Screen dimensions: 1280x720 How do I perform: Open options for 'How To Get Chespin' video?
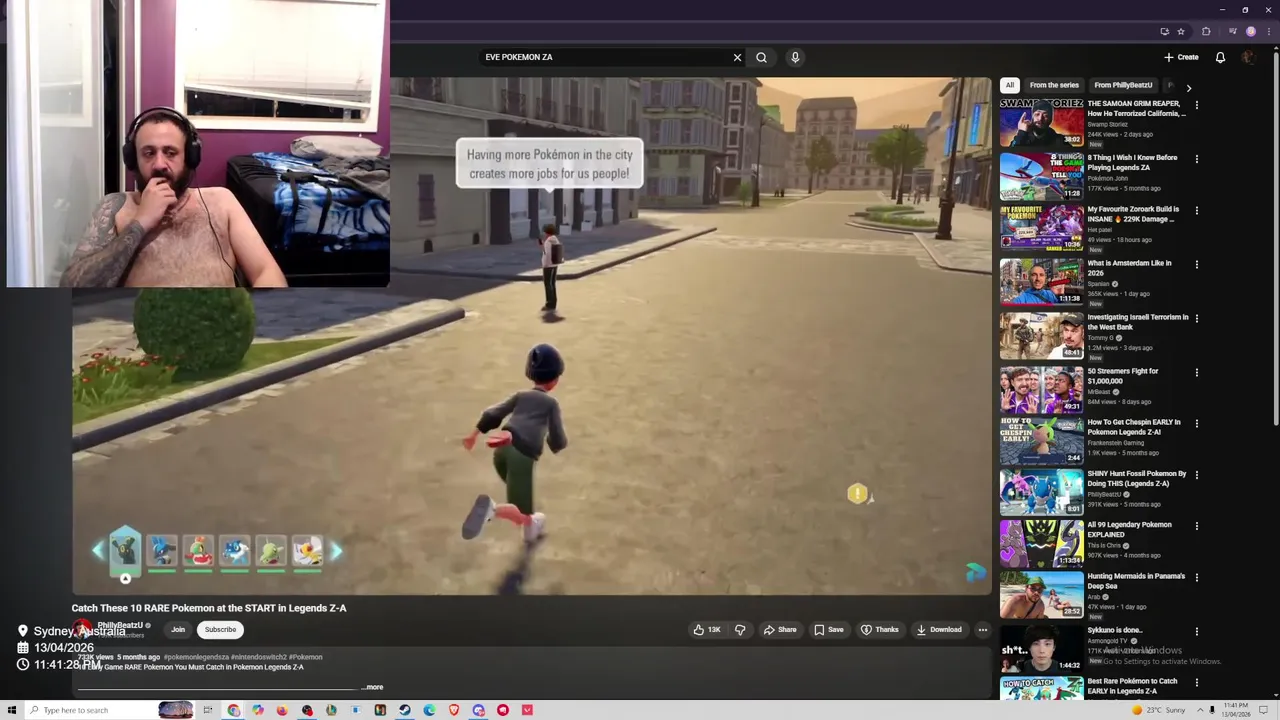[x=1196, y=424]
